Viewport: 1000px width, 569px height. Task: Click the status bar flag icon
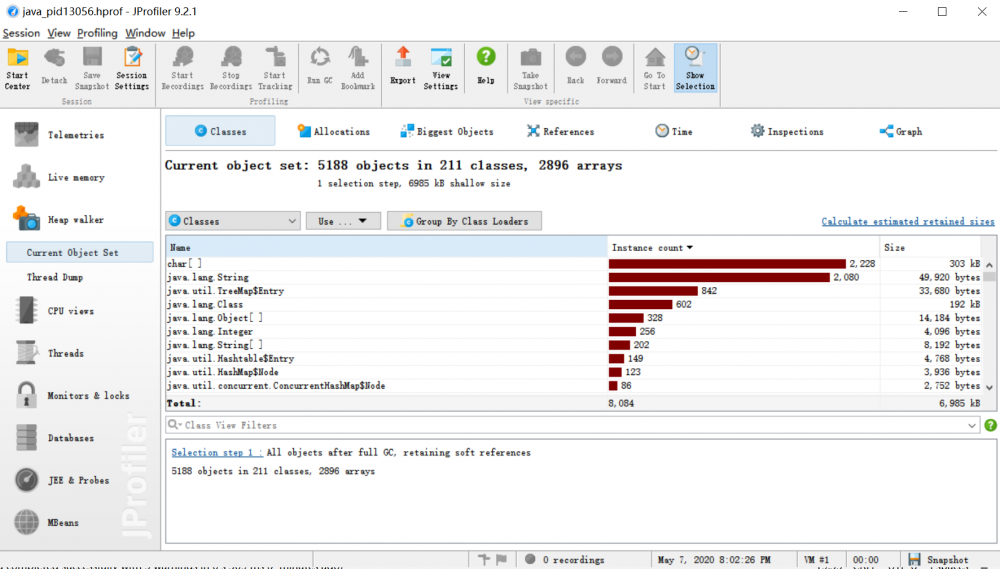point(501,559)
